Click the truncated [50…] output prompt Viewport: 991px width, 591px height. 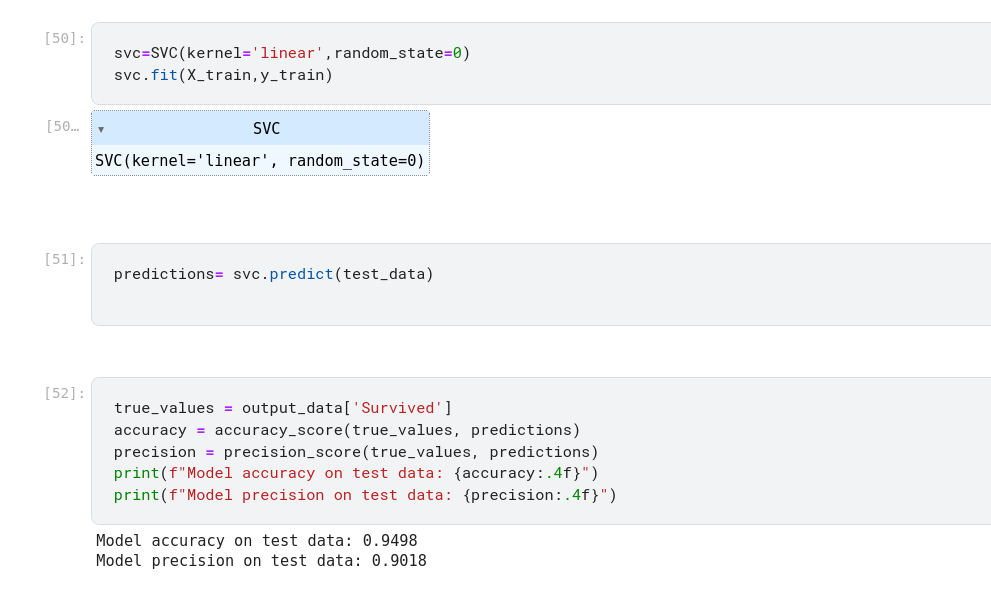pos(62,126)
